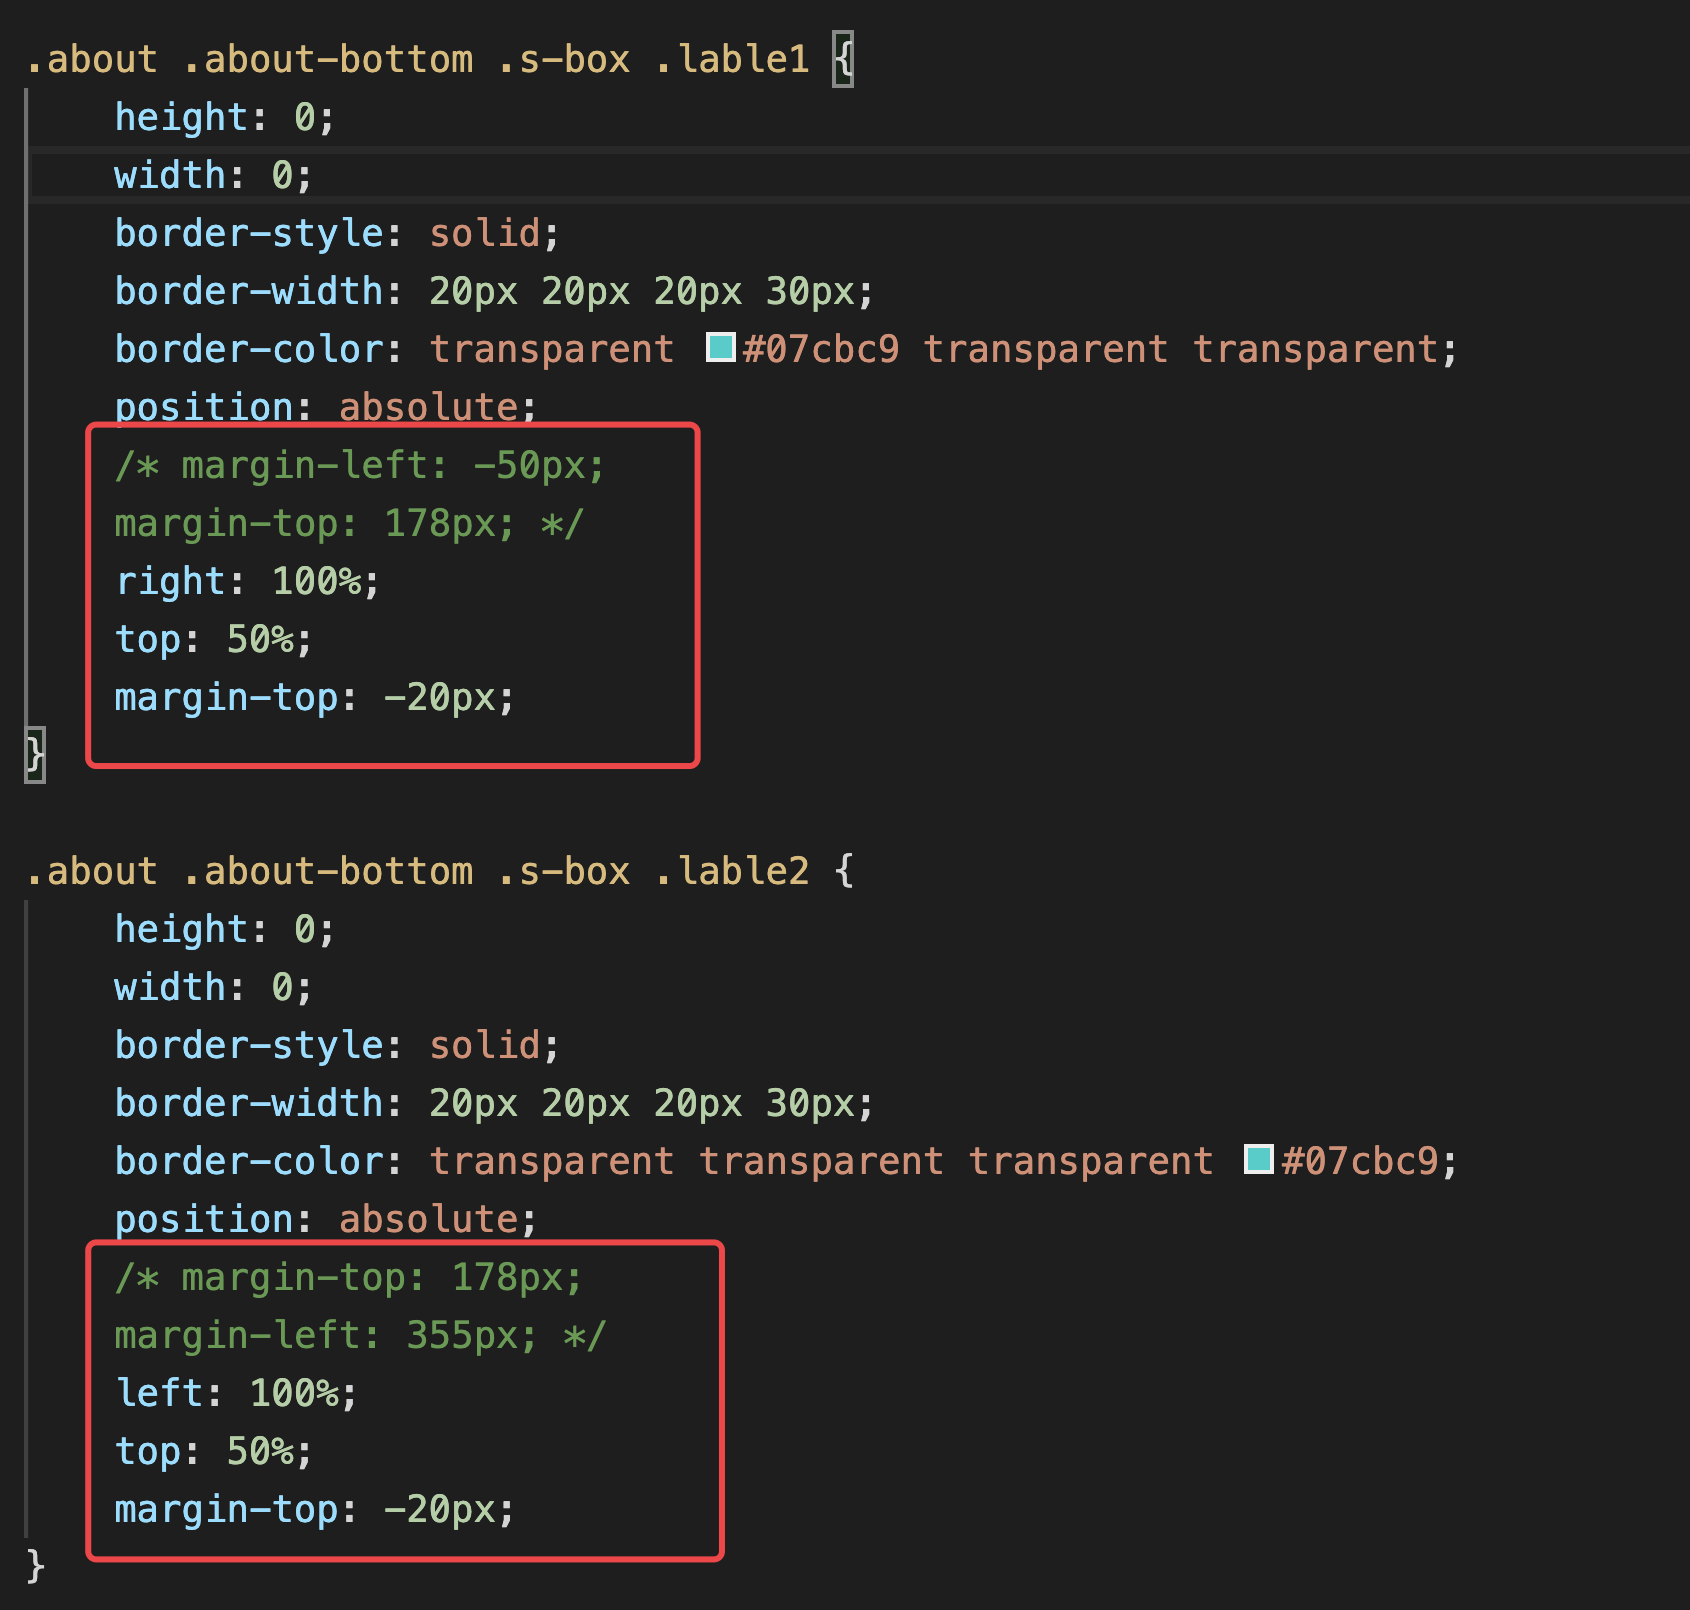Click 'border-style: solid;' in lable1 rule

pos(337,233)
